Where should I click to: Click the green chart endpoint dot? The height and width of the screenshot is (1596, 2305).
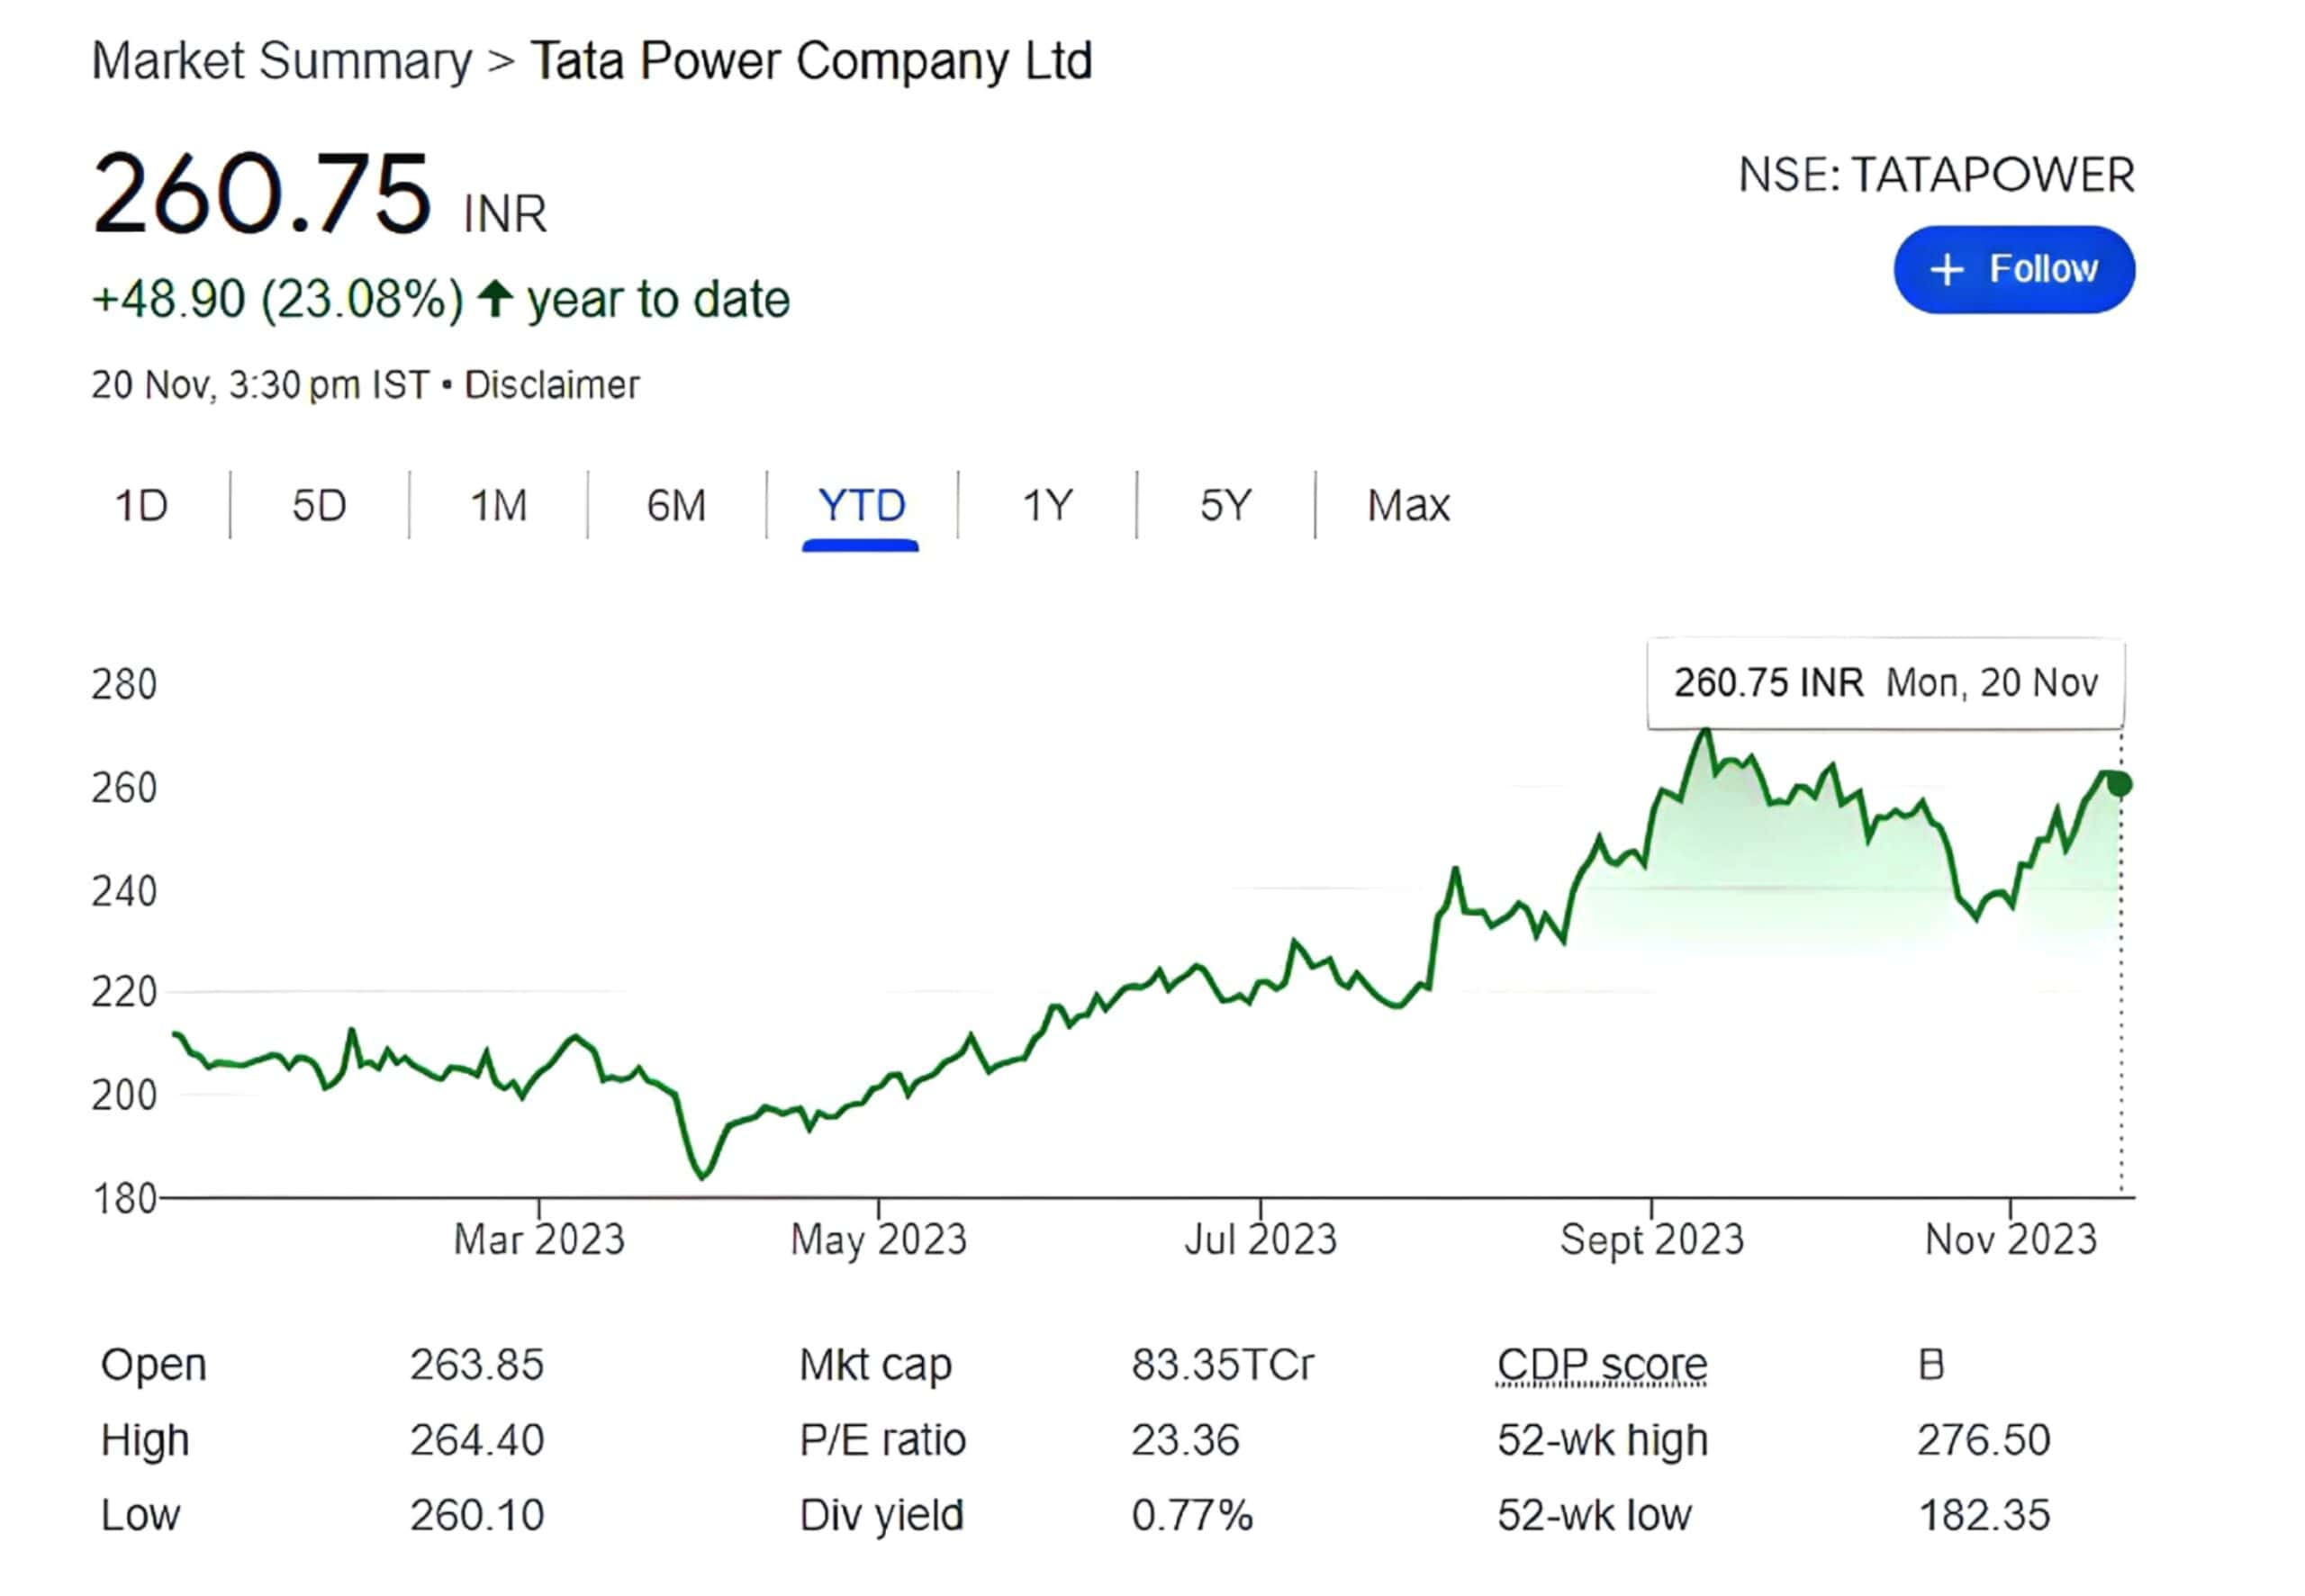click(2118, 784)
